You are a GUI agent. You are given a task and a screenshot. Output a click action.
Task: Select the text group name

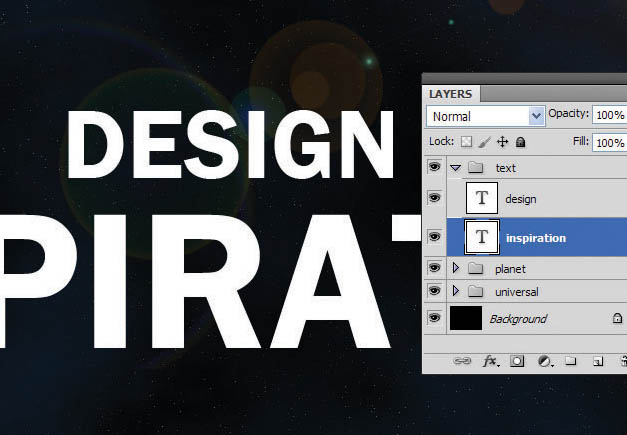point(506,168)
